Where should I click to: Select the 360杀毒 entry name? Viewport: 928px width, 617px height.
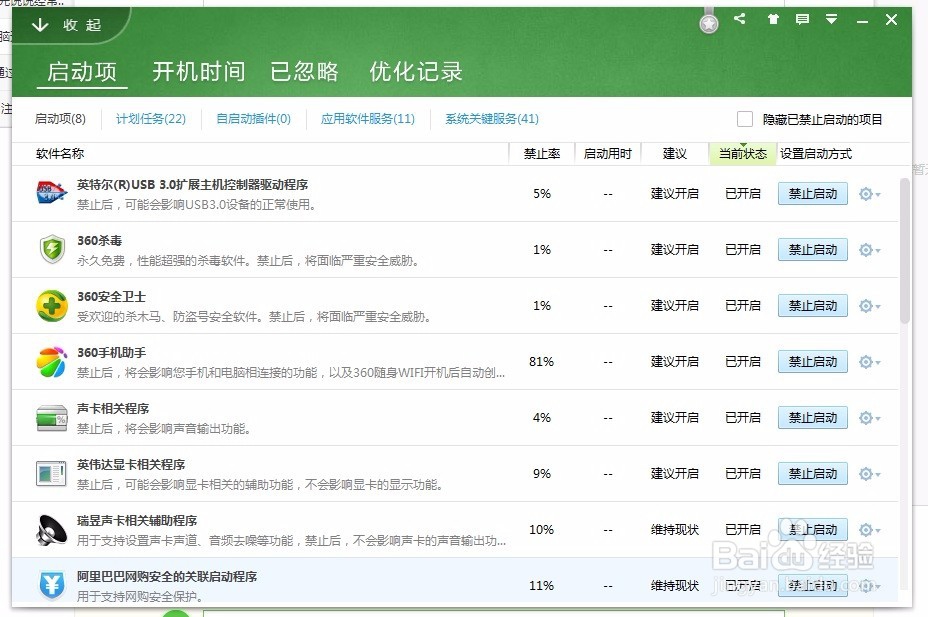tap(99, 241)
